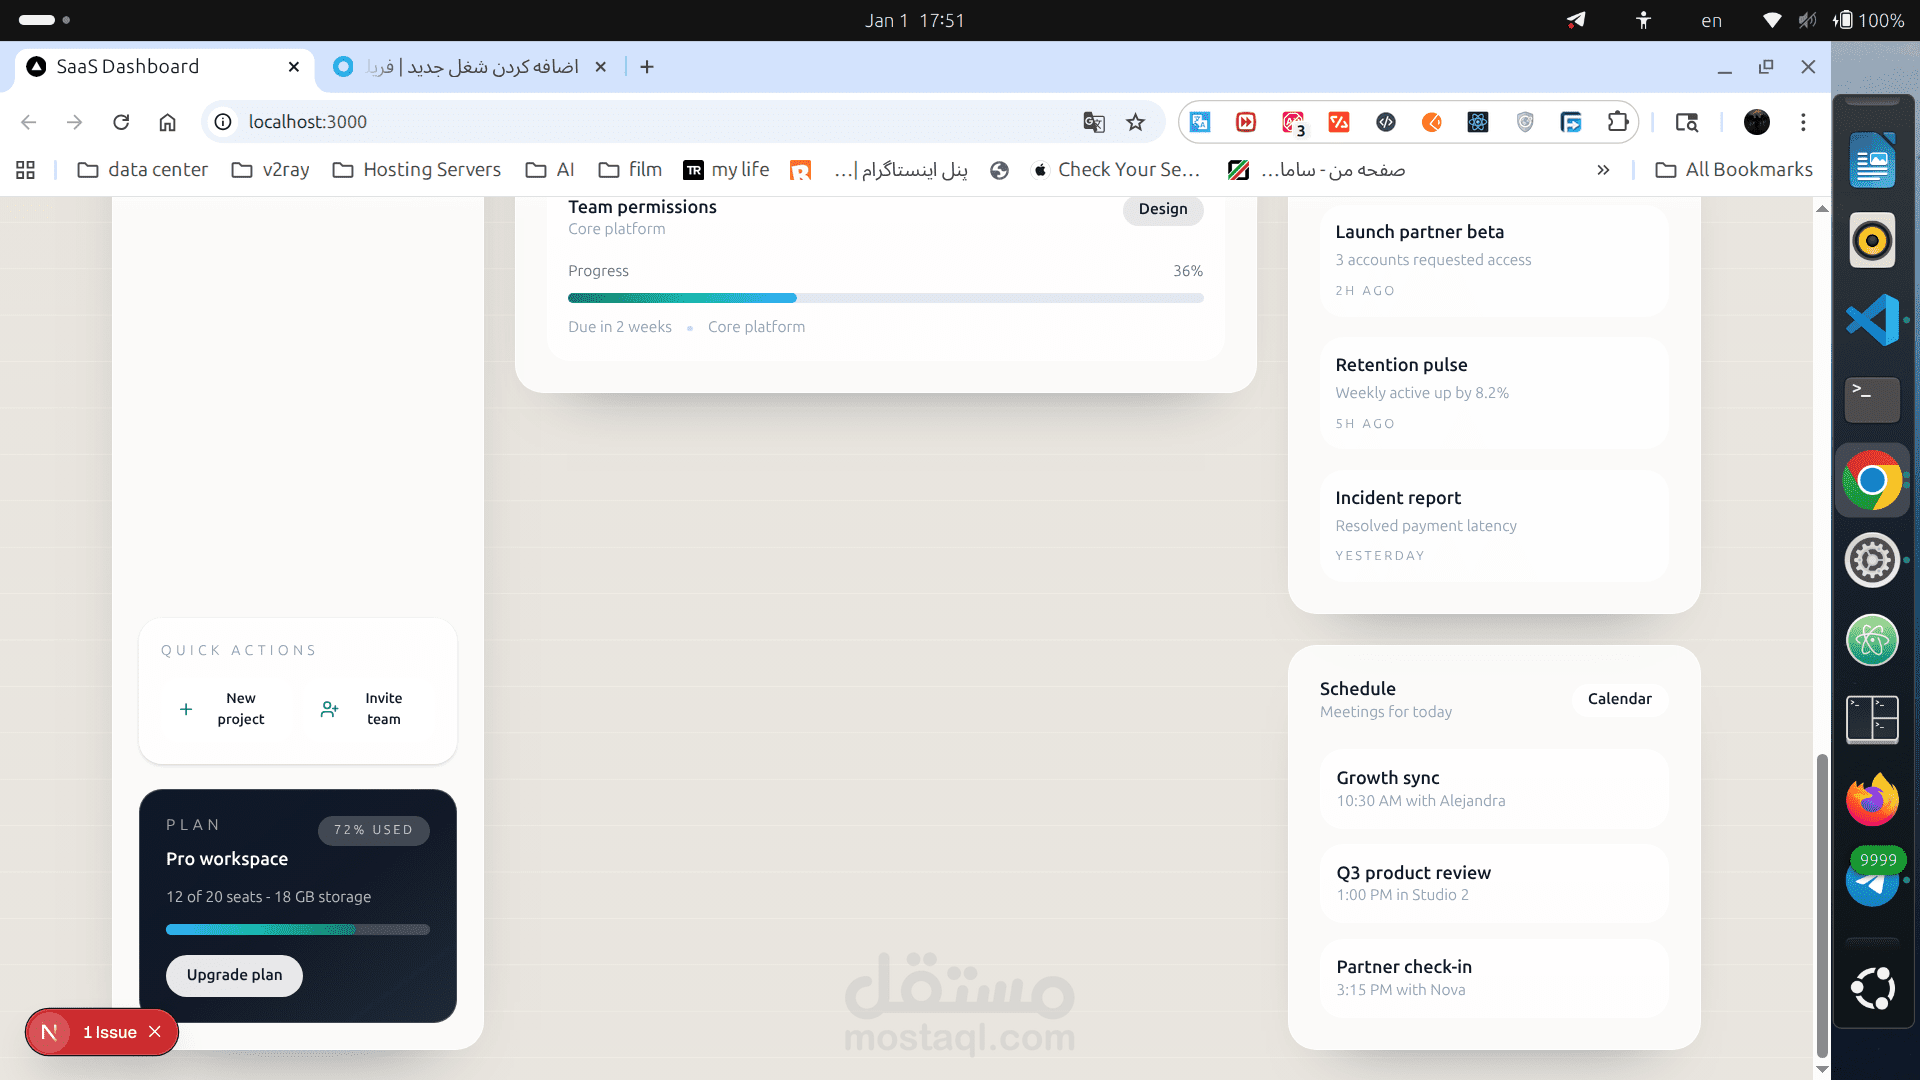Click the plus icon beside New project
Image resolution: width=1920 pixels, height=1080 pixels.
point(186,709)
